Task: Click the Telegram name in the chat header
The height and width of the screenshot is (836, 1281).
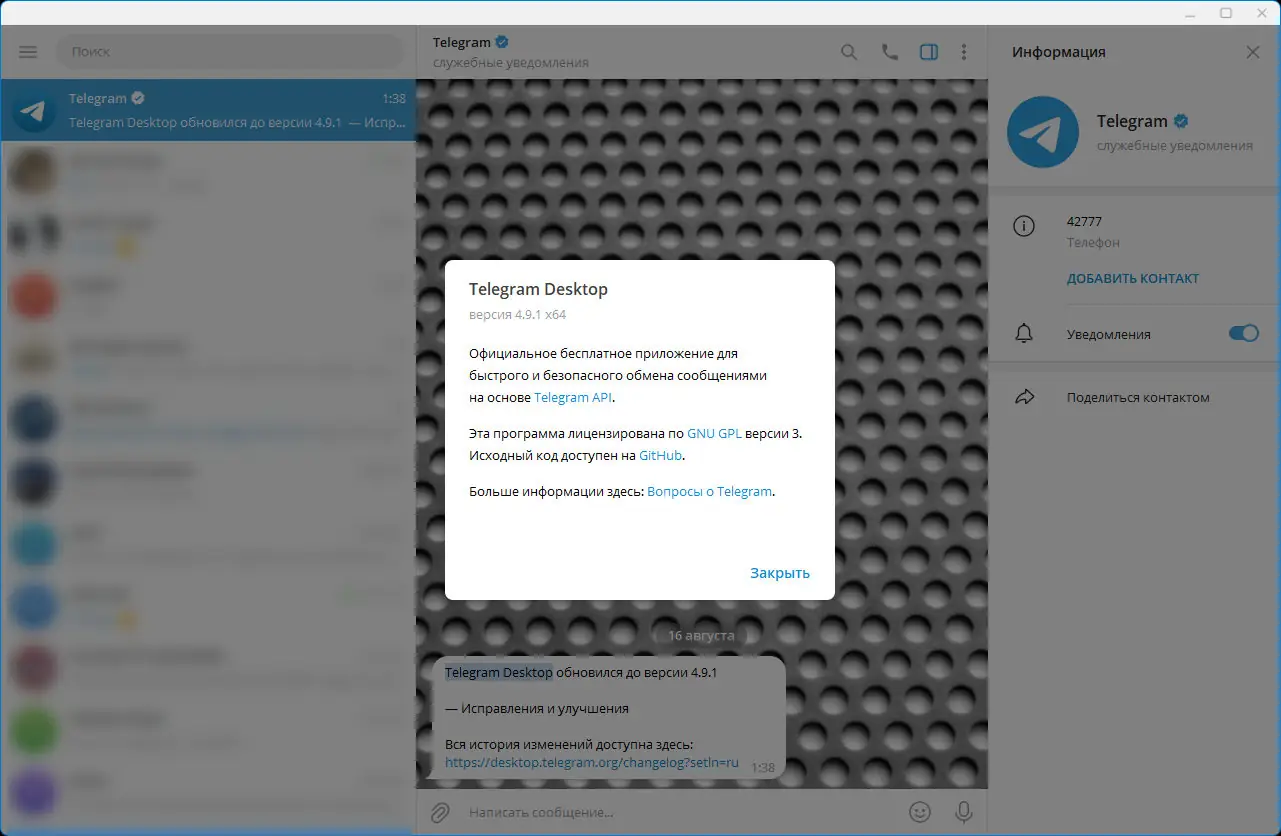Action: click(x=462, y=42)
